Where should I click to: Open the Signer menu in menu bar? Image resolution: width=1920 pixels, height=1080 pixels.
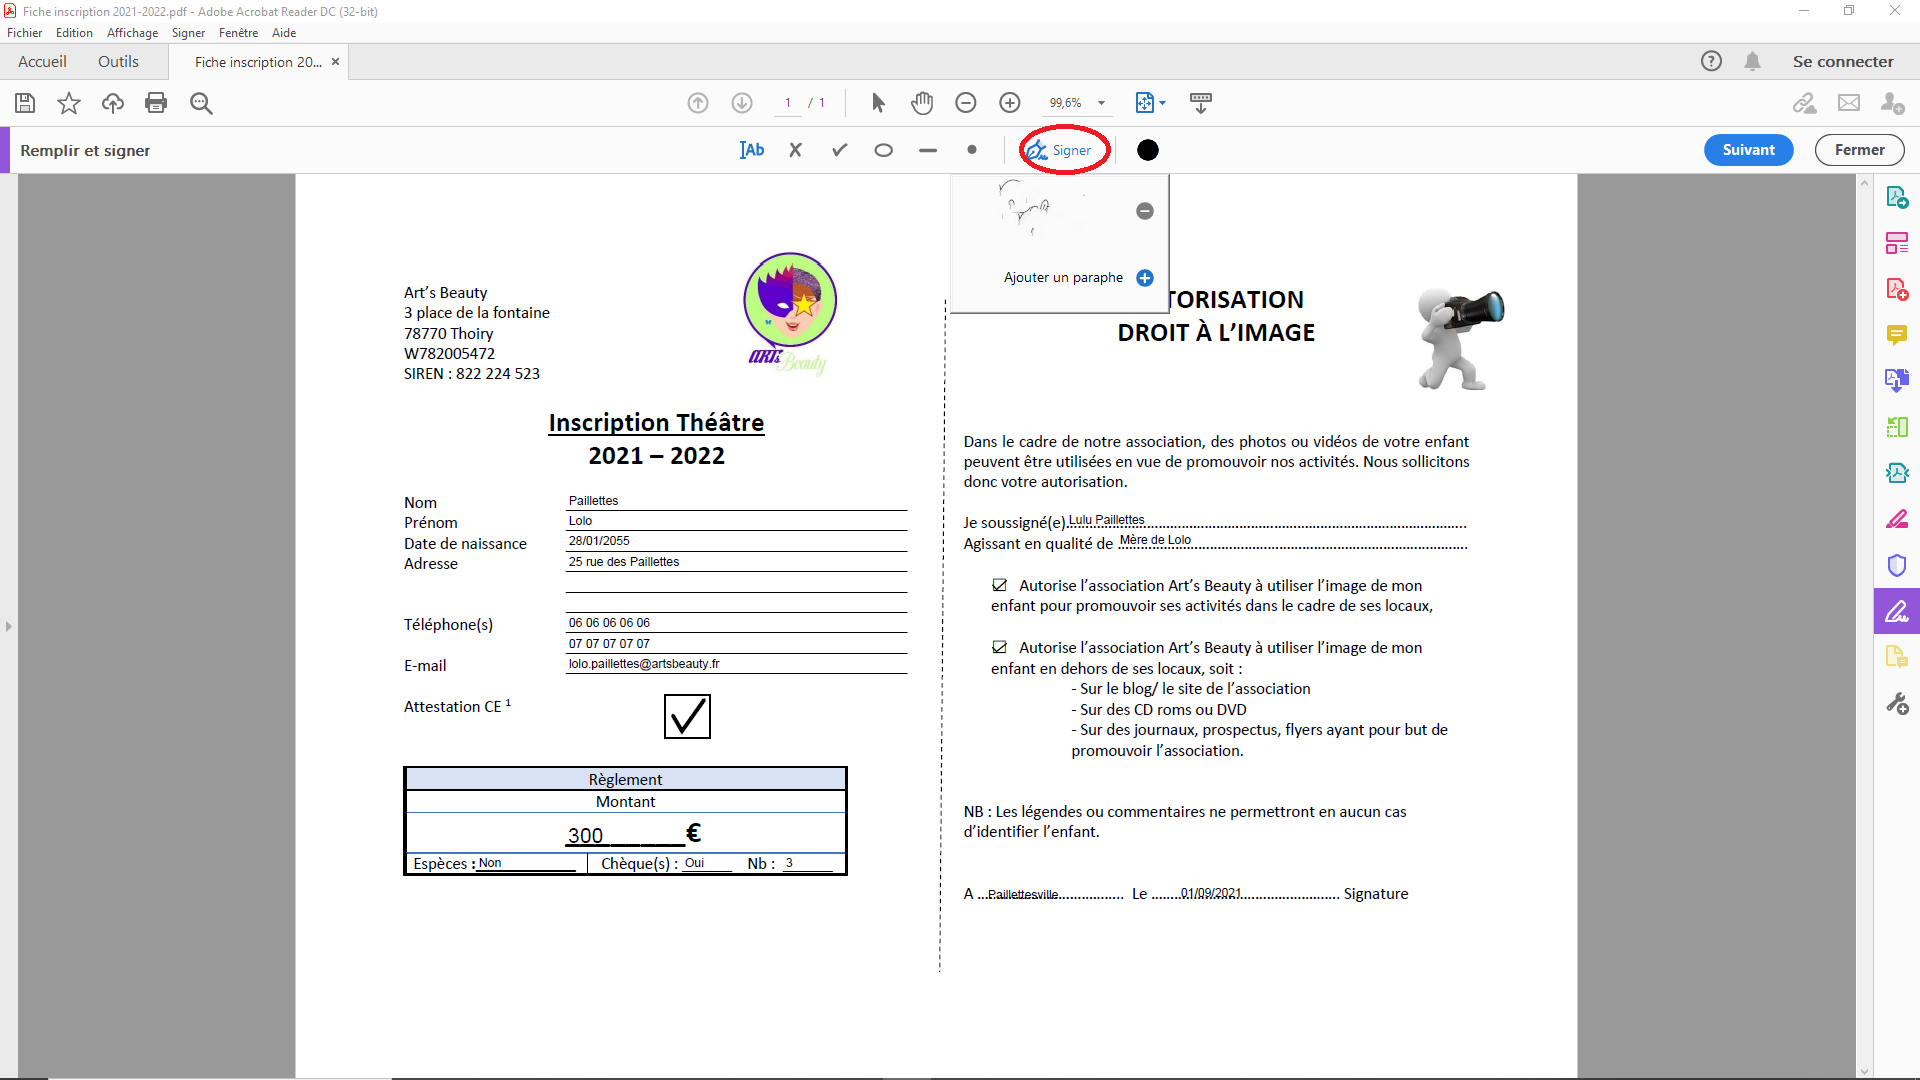tap(188, 33)
